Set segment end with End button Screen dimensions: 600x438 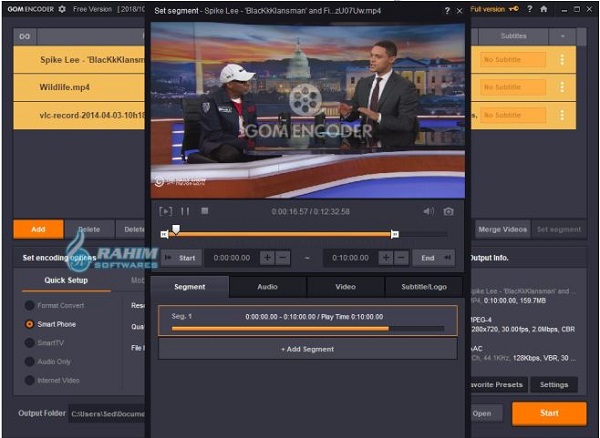point(434,258)
